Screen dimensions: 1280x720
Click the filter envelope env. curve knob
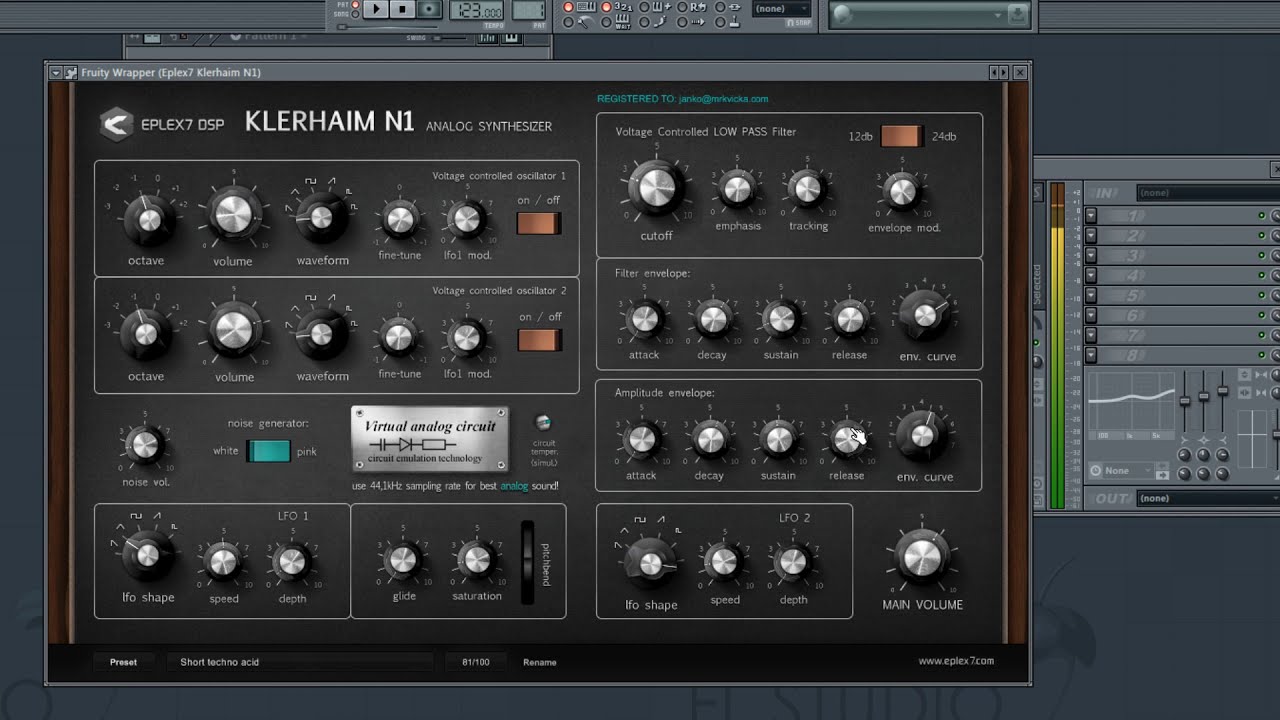925,315
